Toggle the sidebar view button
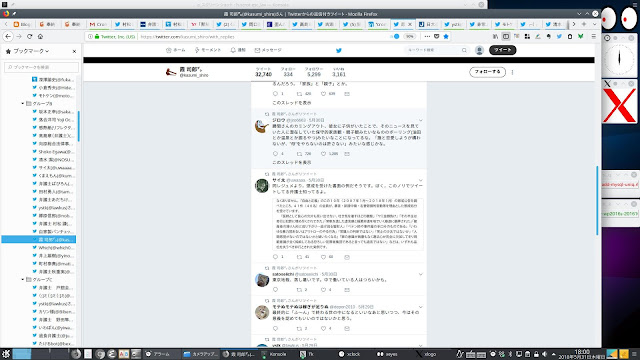The width and height of the screenshot is (640, 360). [506, 36]
